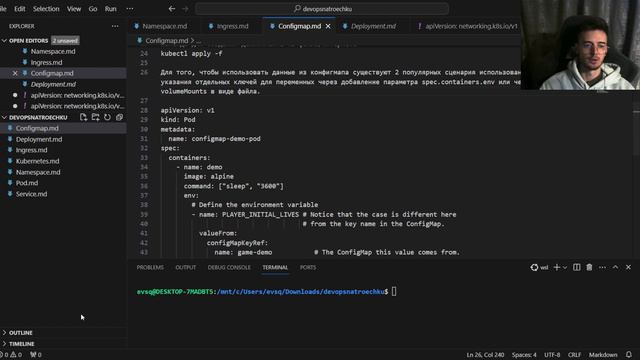
Task: Collapse the DEVOPSNATROECHKU folder section
Action: pyautogui.click(x=4, y=118)
